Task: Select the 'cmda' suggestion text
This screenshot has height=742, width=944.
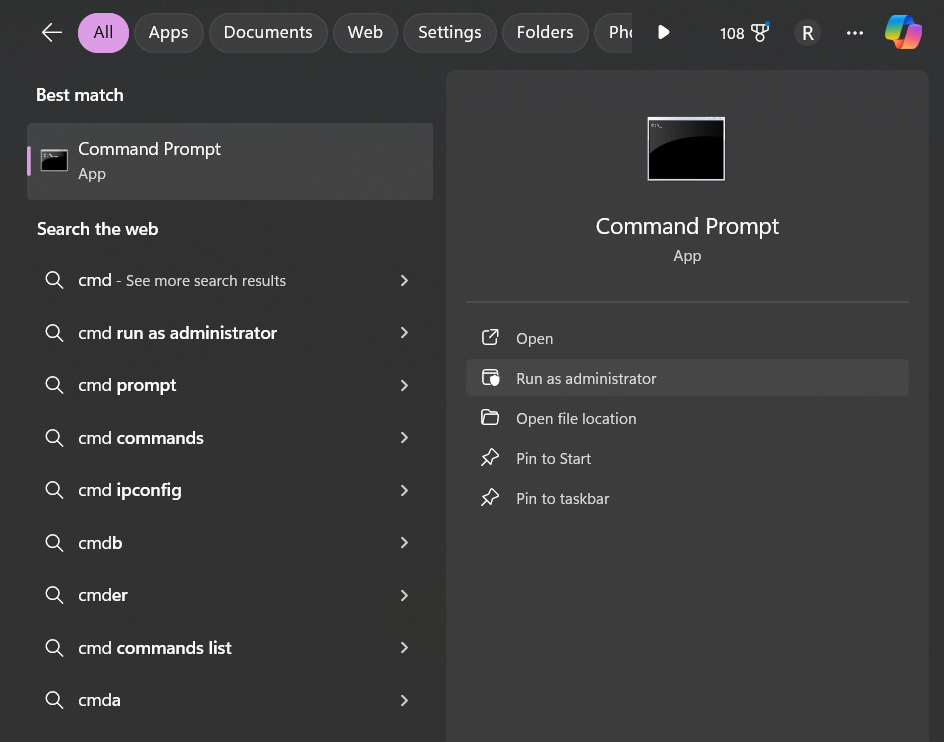Action: coord(99,700)
